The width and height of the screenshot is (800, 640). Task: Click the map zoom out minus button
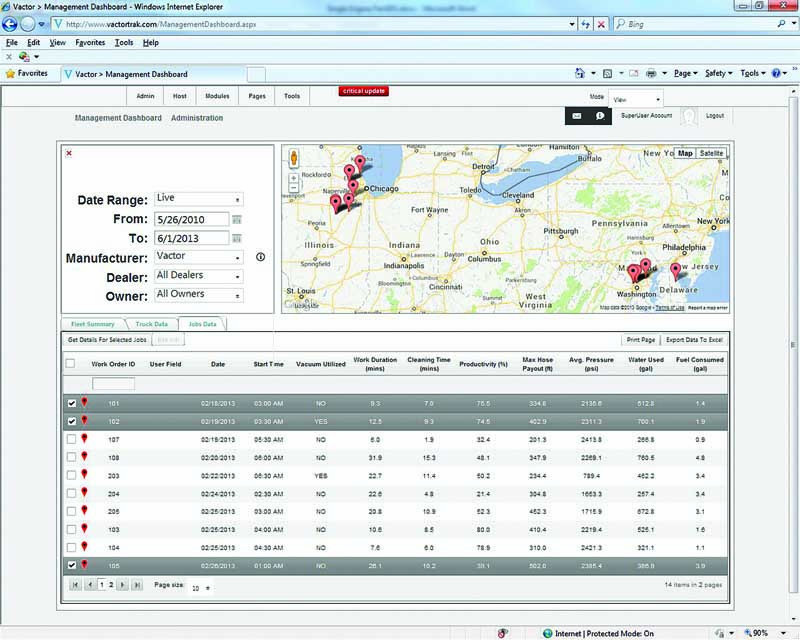point(294,188)
